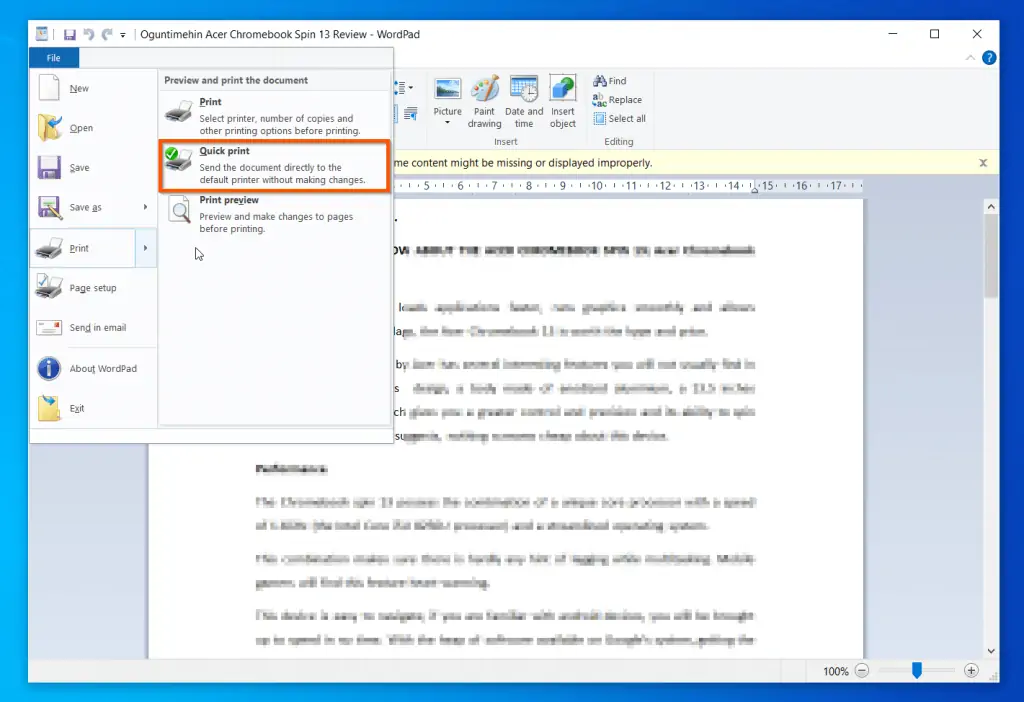Viewport: 1024px width, 702px height.
Task: Open the Find tool
Action: click(x=613, y=81)
